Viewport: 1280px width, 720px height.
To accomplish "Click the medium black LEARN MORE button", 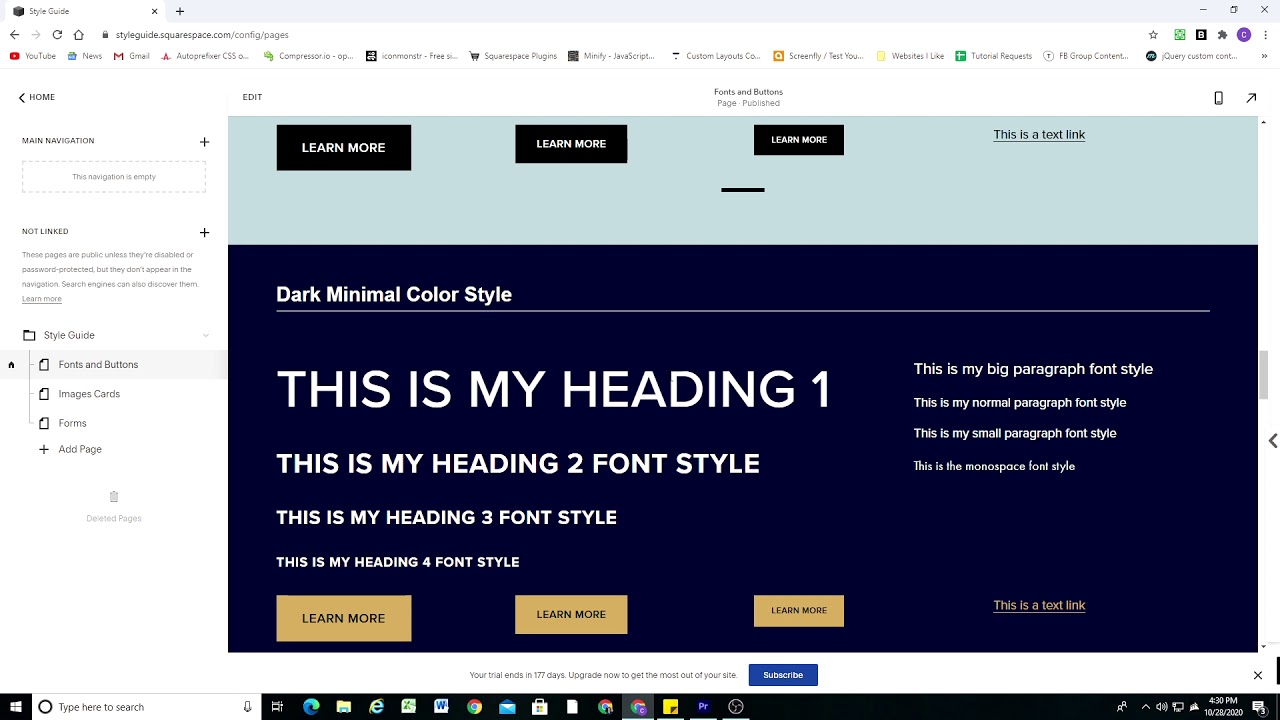I will pos(571,144).
